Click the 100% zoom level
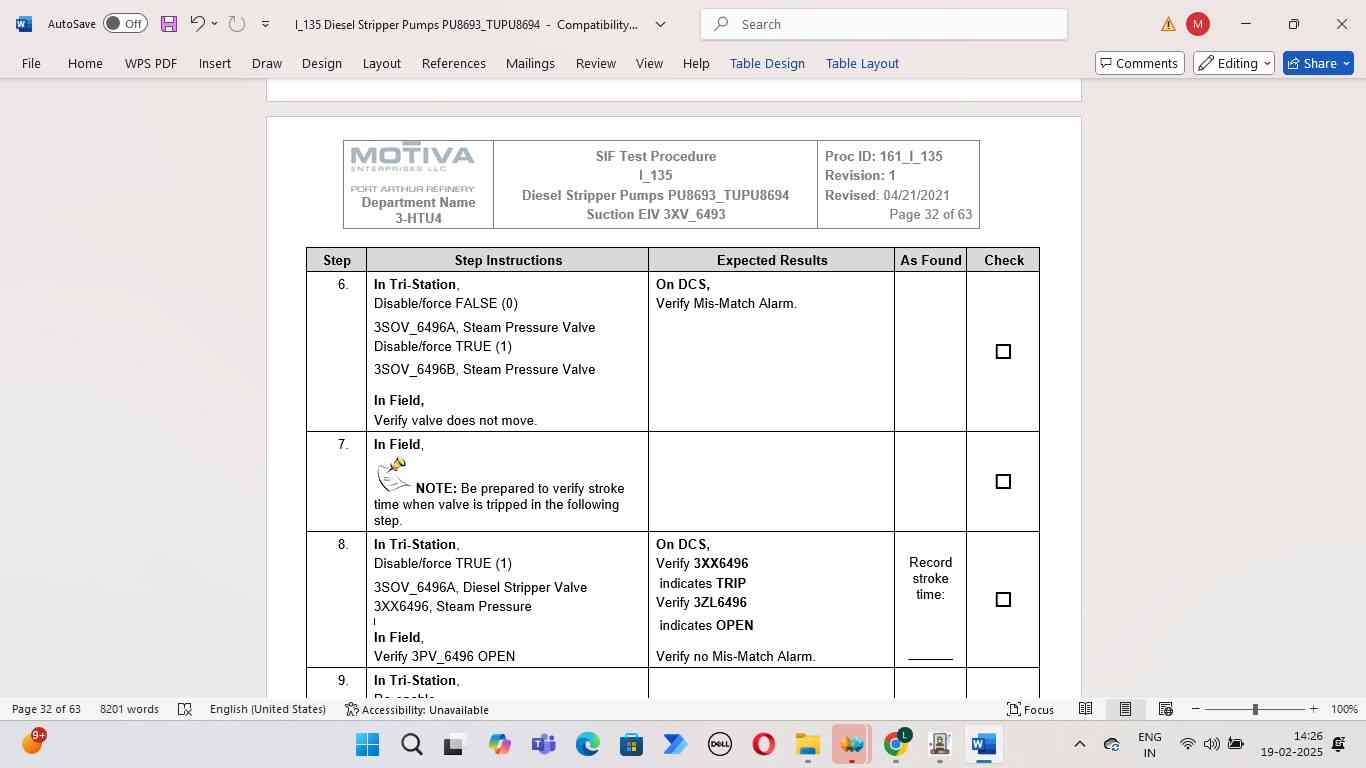This screenshot has width=1366, height=768. coord(1344,709)
